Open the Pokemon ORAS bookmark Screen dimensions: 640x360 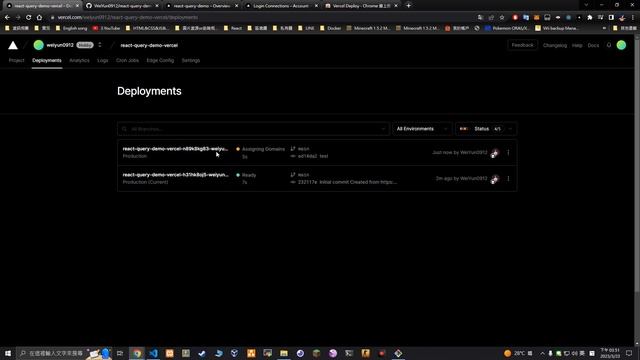coord(507,28)
